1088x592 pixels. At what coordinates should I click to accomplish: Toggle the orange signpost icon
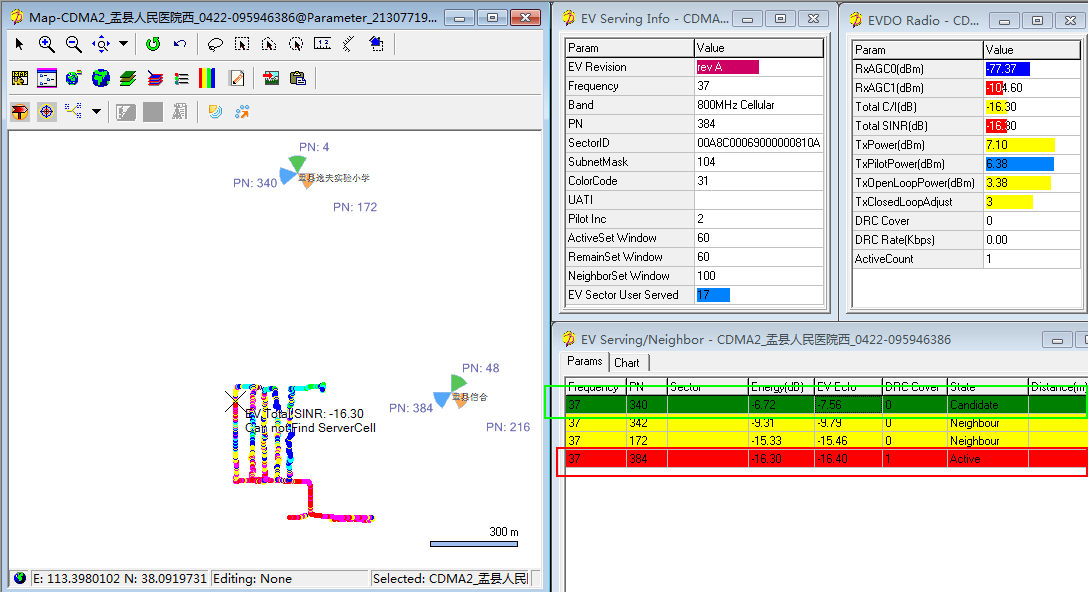[20, 112]
